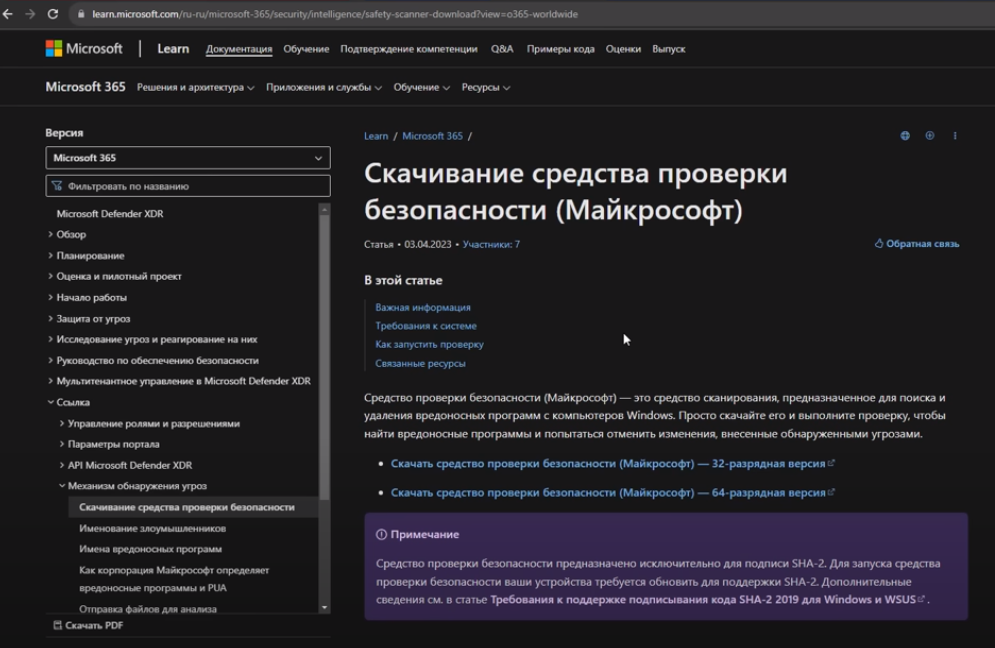Click the Microsoft logo
The height and width of the screenshot is (648, 995).
84,49
